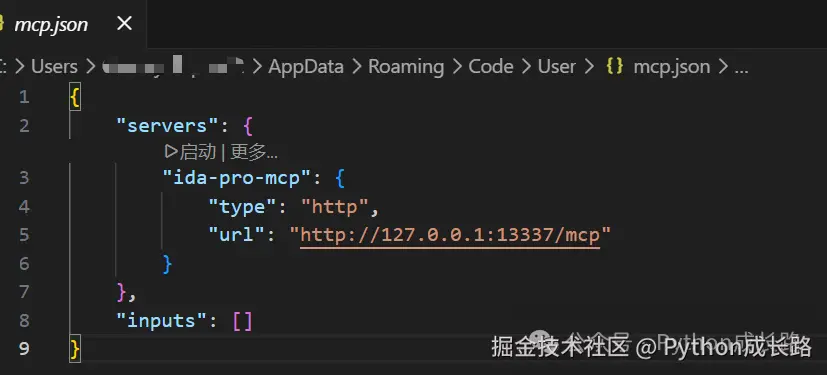
Task: Open the Code breadcrumb segment
Action: click(491, 66)
